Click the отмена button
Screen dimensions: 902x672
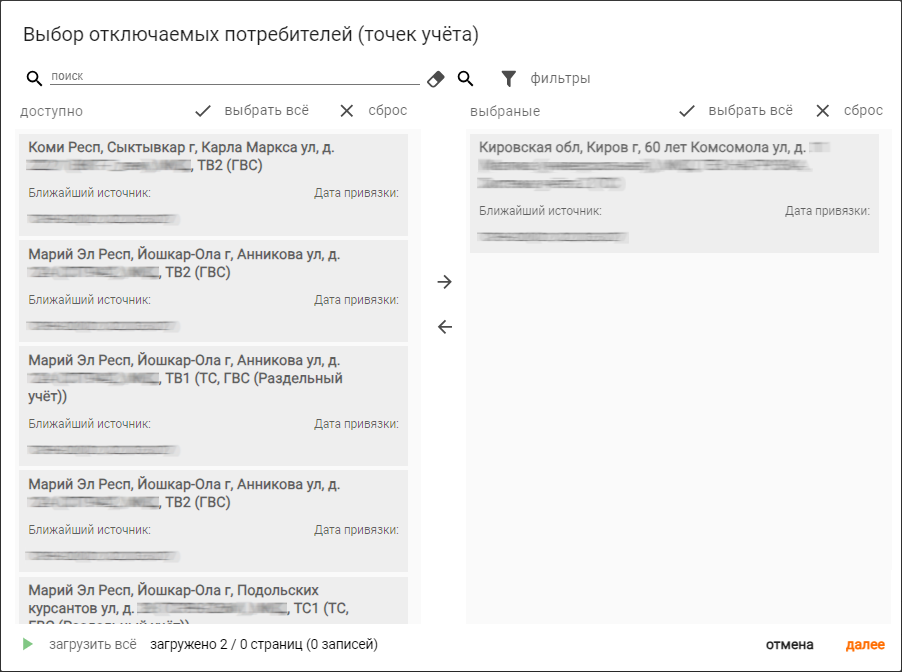pyautogui.click(x=789, y=644)
